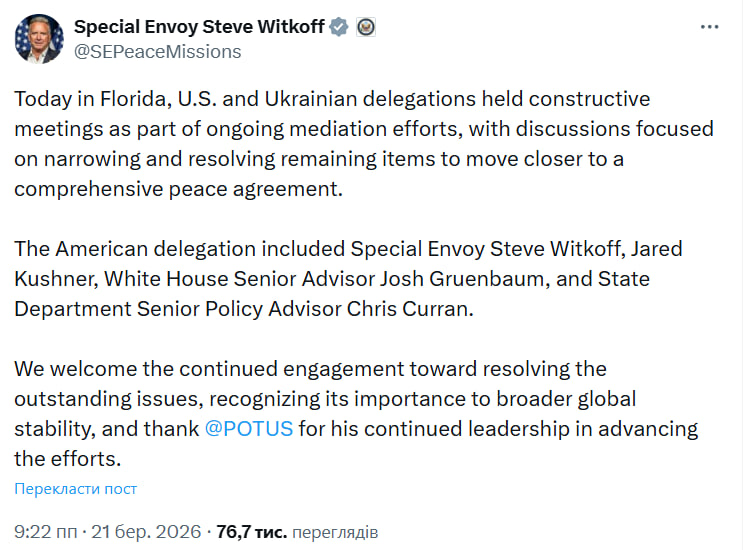Click the closing words the efforts
The height and width of the screenshot is (550, 745).
(67, 459)
